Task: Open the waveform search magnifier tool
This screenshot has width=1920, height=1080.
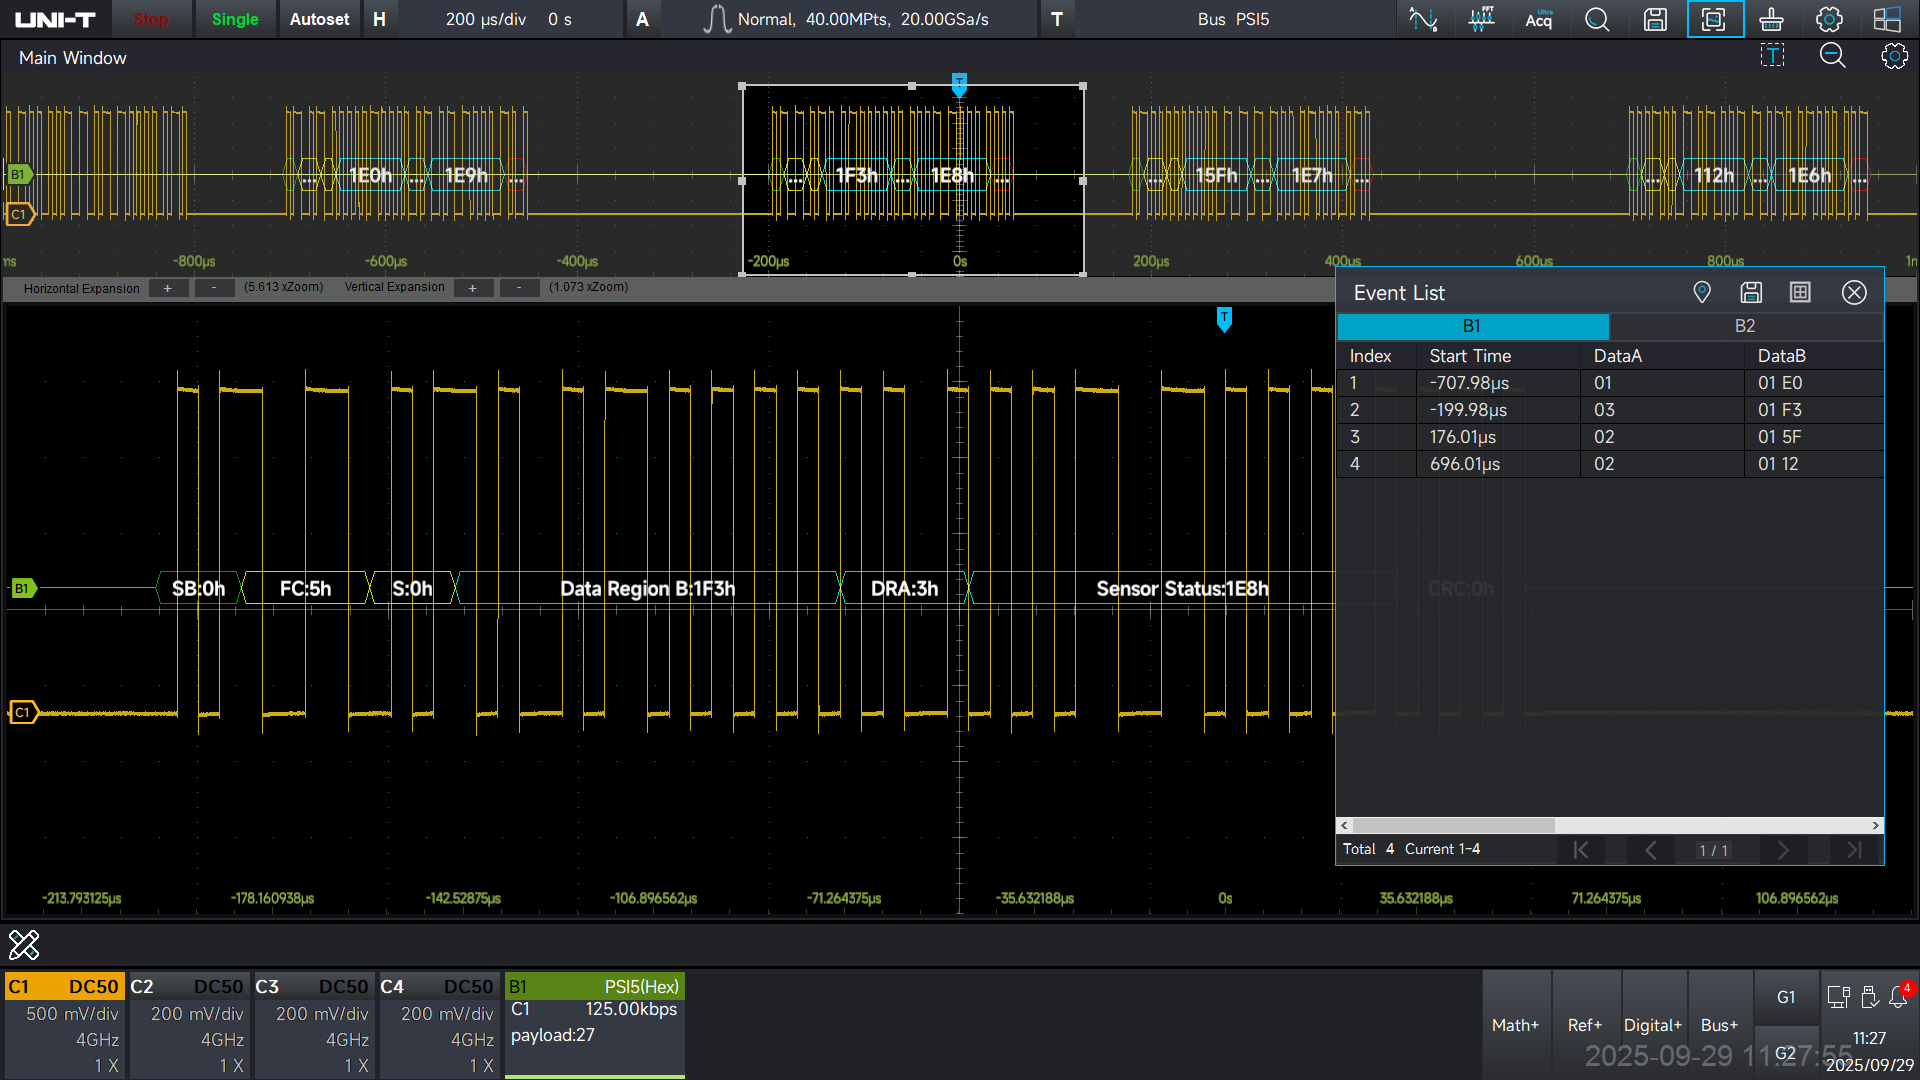Action: (1597, 19)
